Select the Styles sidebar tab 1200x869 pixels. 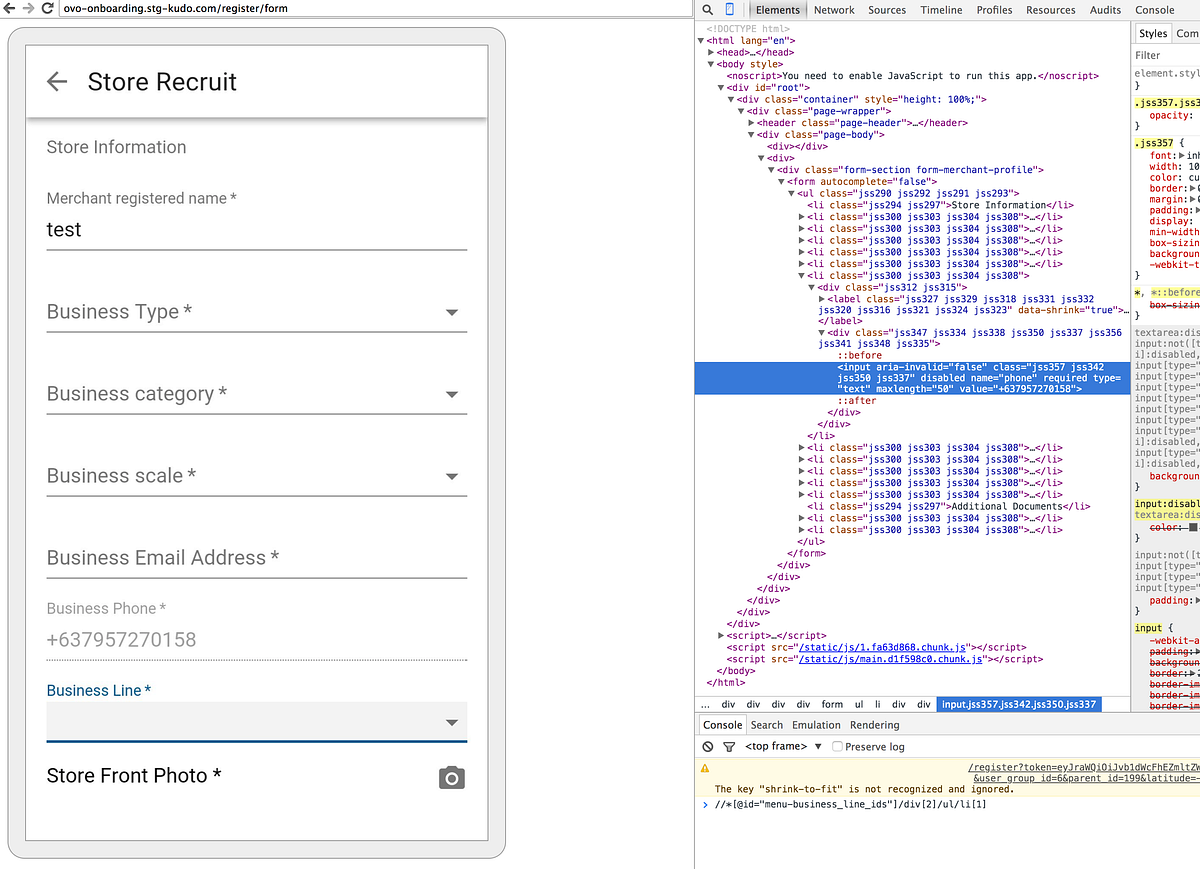click(x=1152, y=32)
